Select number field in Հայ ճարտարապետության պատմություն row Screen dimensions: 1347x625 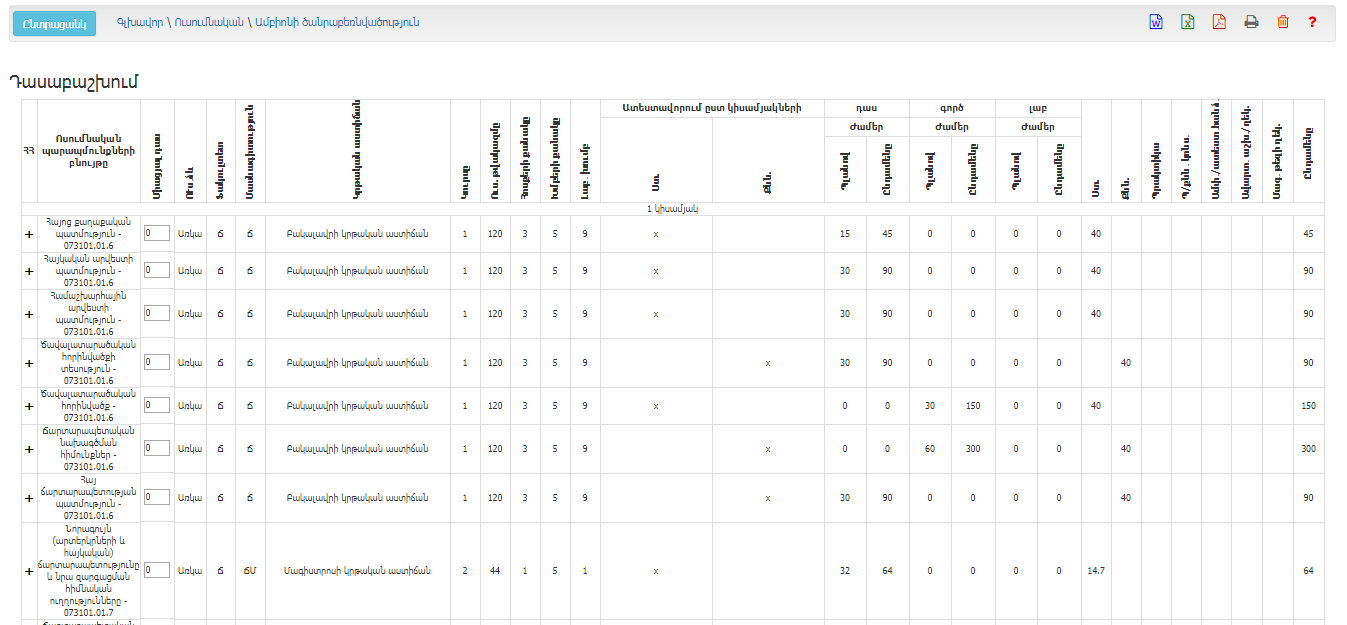156,497
